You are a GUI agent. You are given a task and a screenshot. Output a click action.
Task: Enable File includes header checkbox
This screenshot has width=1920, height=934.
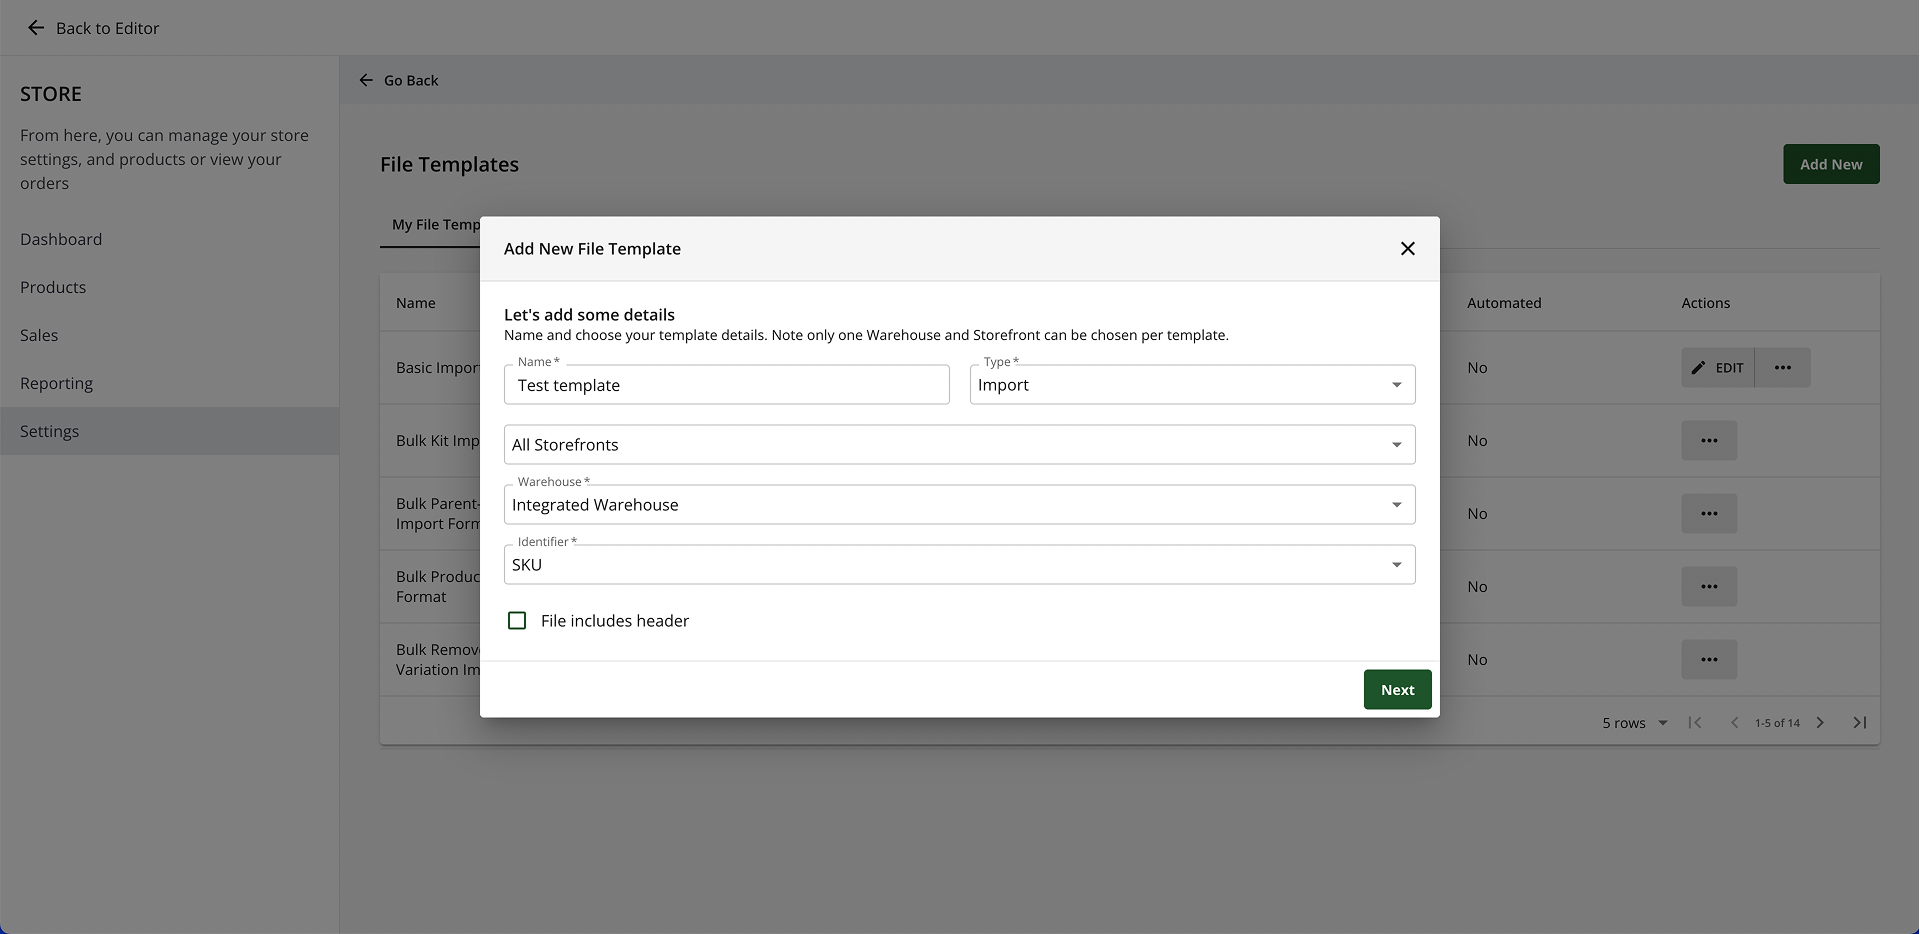[x=517, y=621]
